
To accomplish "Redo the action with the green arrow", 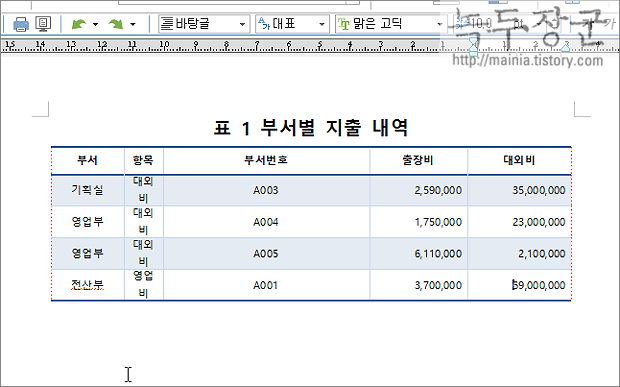I will tap(116, 25).
